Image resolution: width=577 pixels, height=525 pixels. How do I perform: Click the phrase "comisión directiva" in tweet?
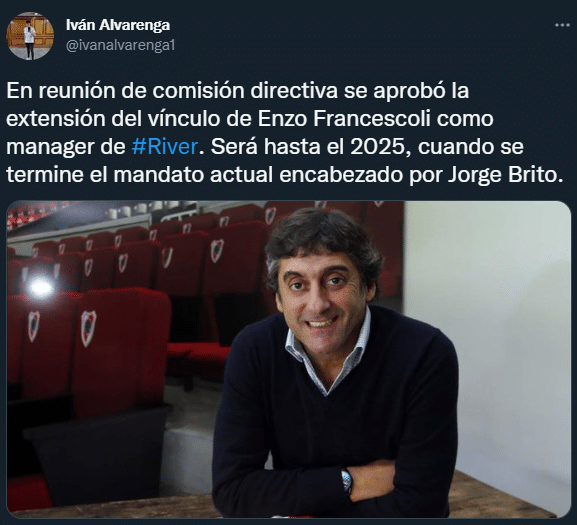click(x=245, y=91)
